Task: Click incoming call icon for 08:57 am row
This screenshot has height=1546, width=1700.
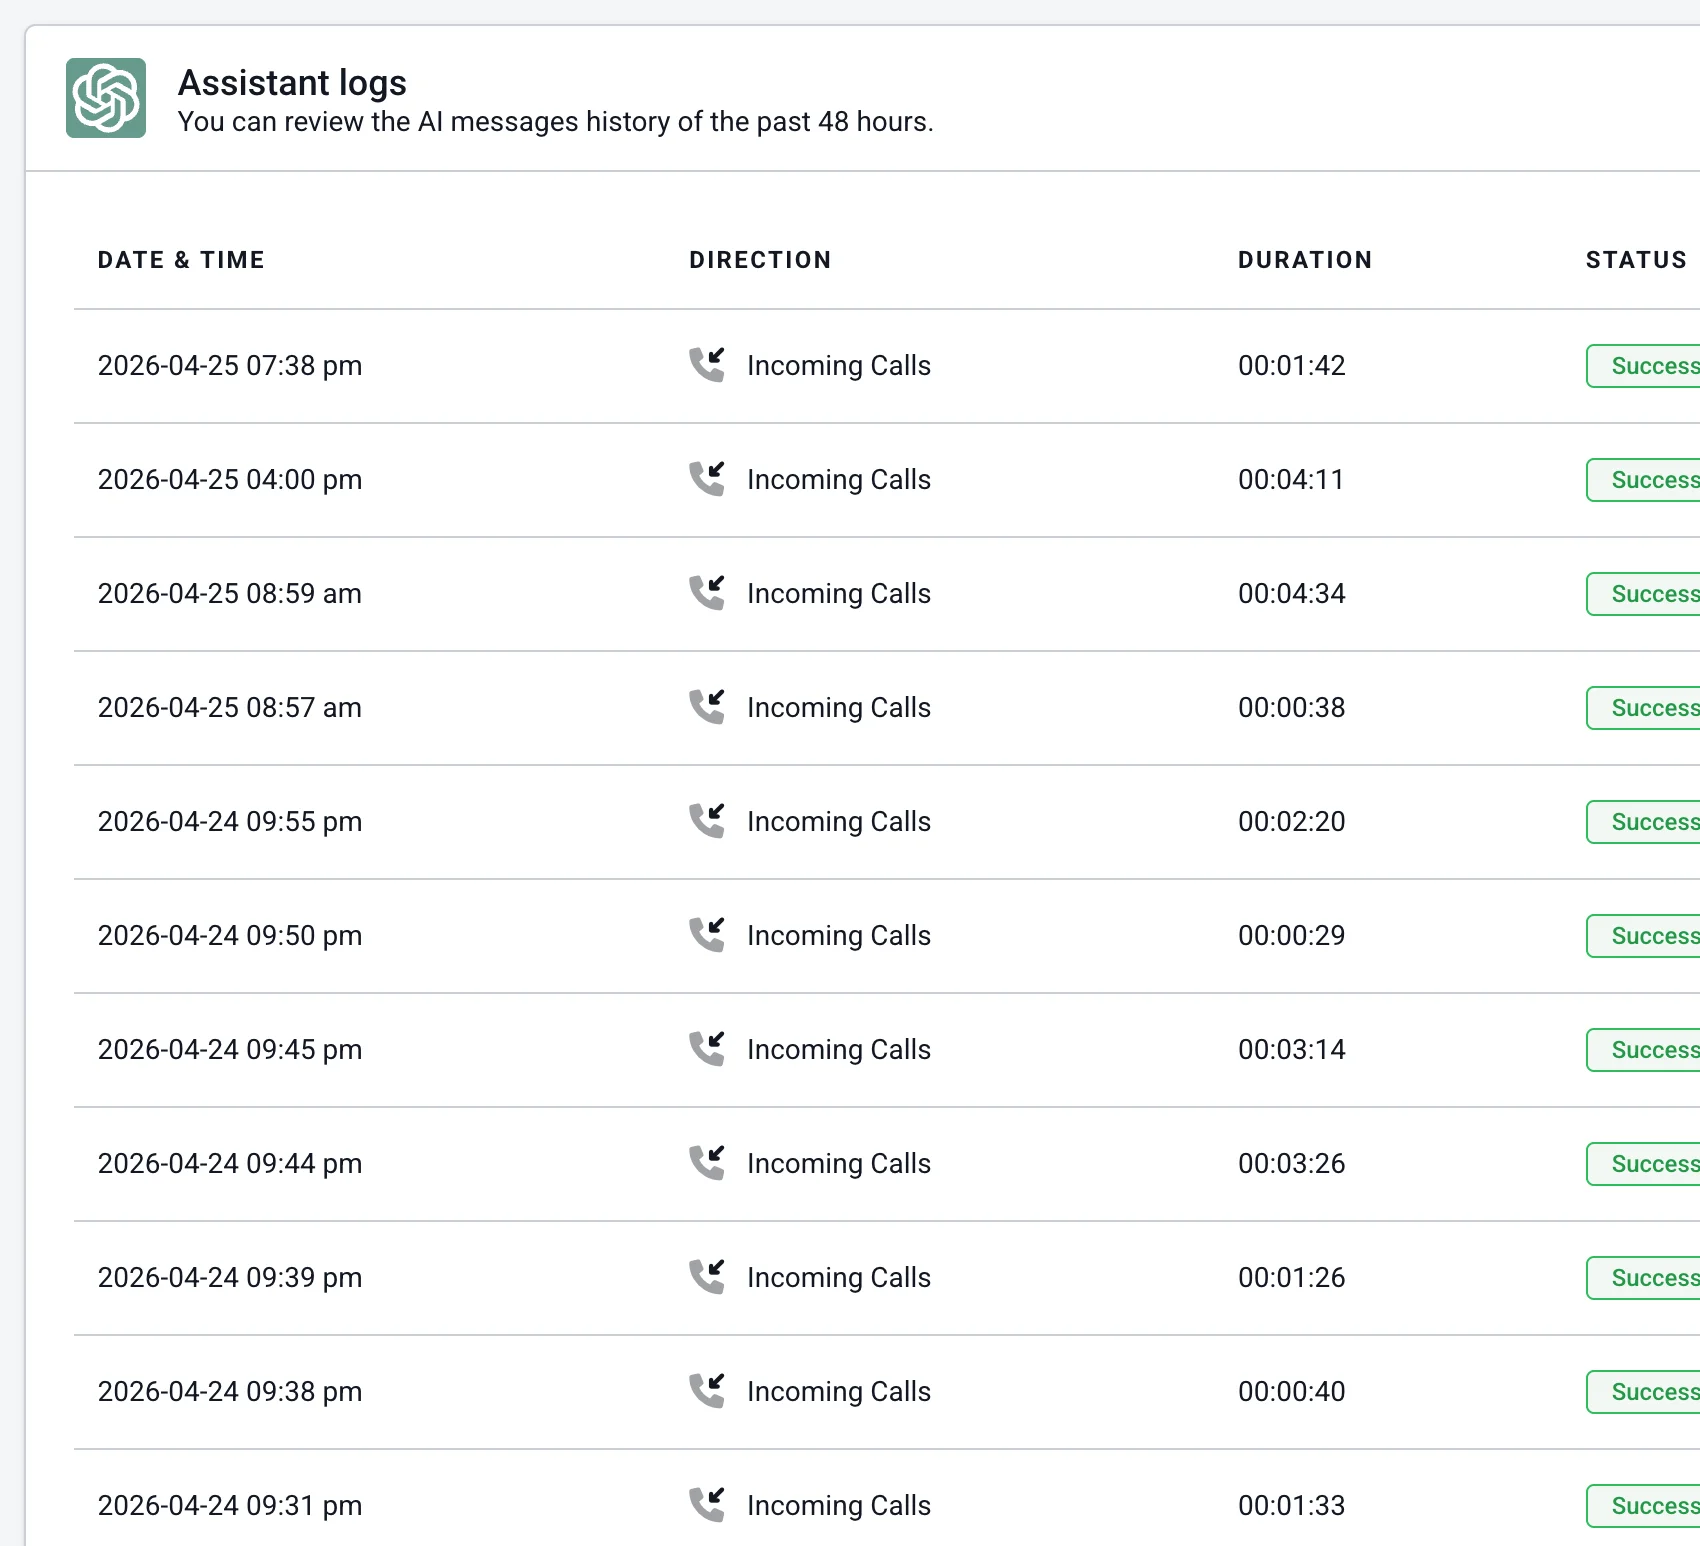Action: tap(707, 707)
